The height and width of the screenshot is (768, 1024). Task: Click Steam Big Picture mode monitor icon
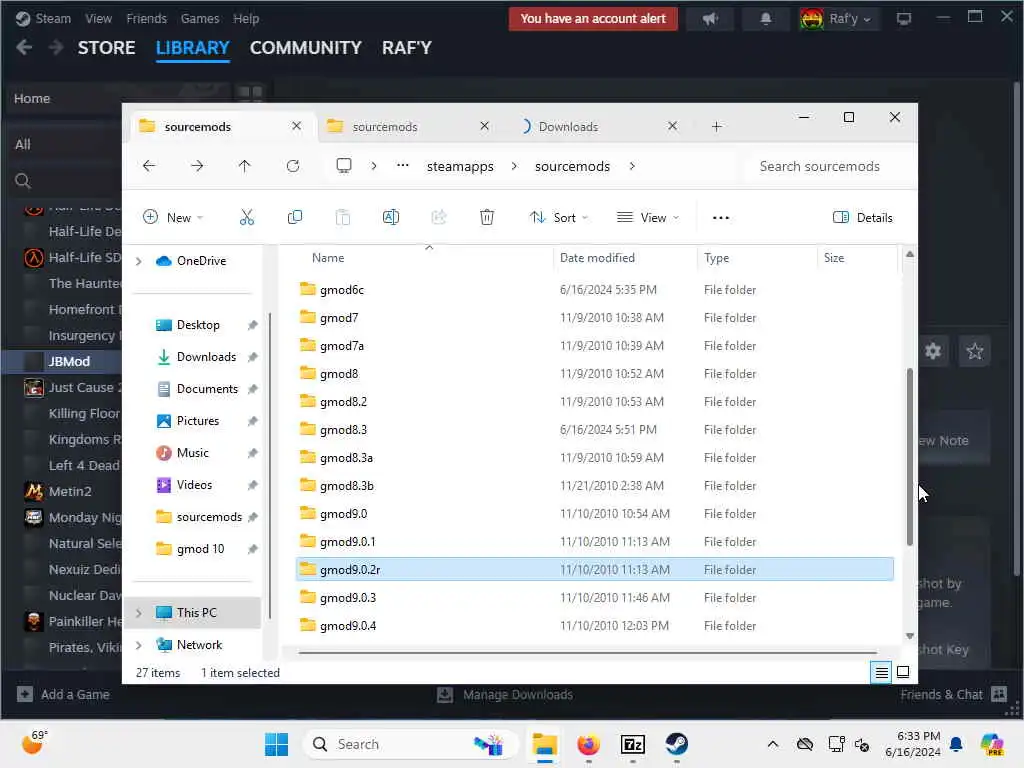904,19
